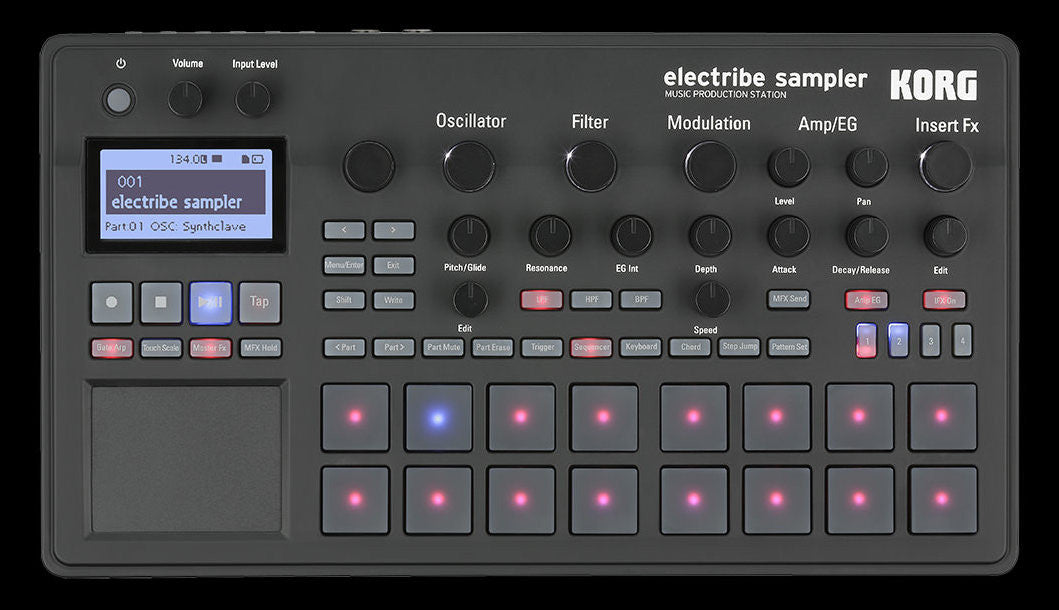
Task: Toggle the Amp EG button
Action: (867, 300)
